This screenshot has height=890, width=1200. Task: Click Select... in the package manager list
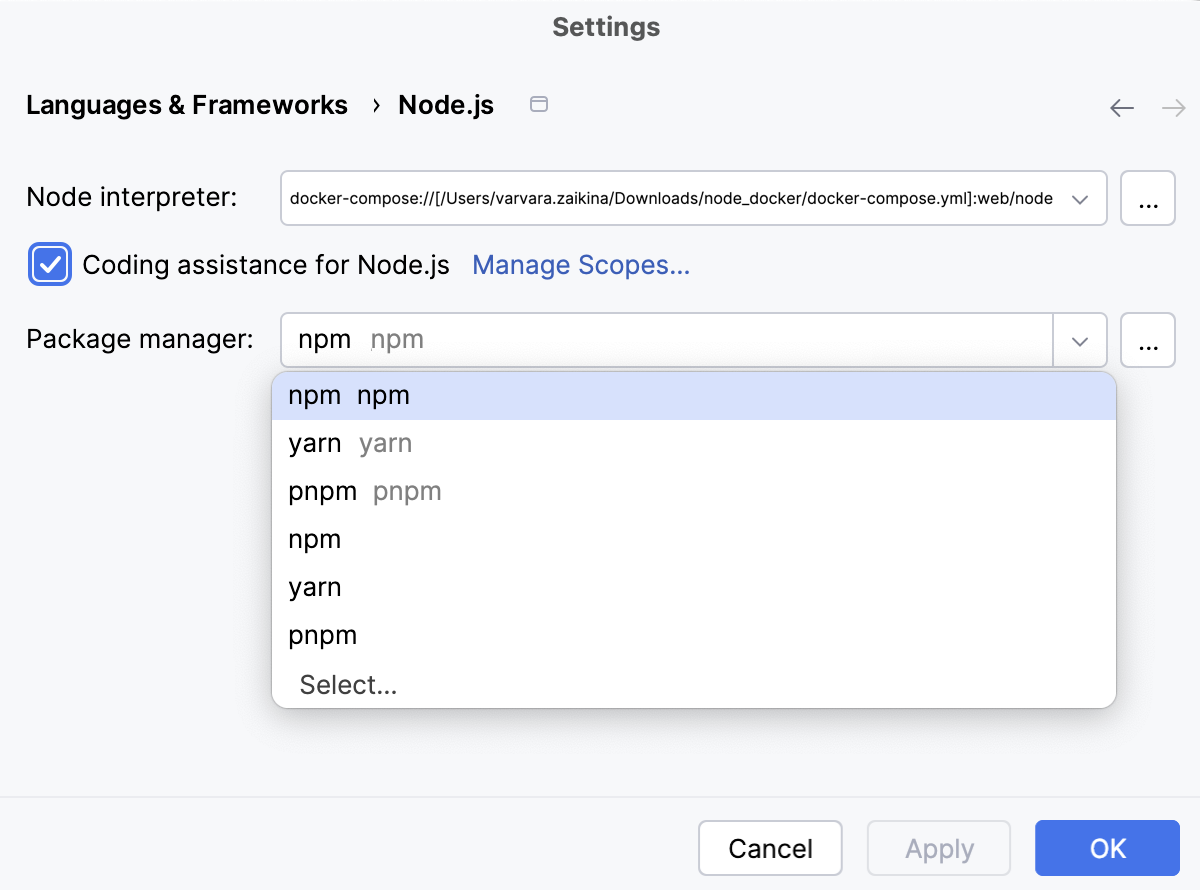pyautogui.click(x=348, y=684)
